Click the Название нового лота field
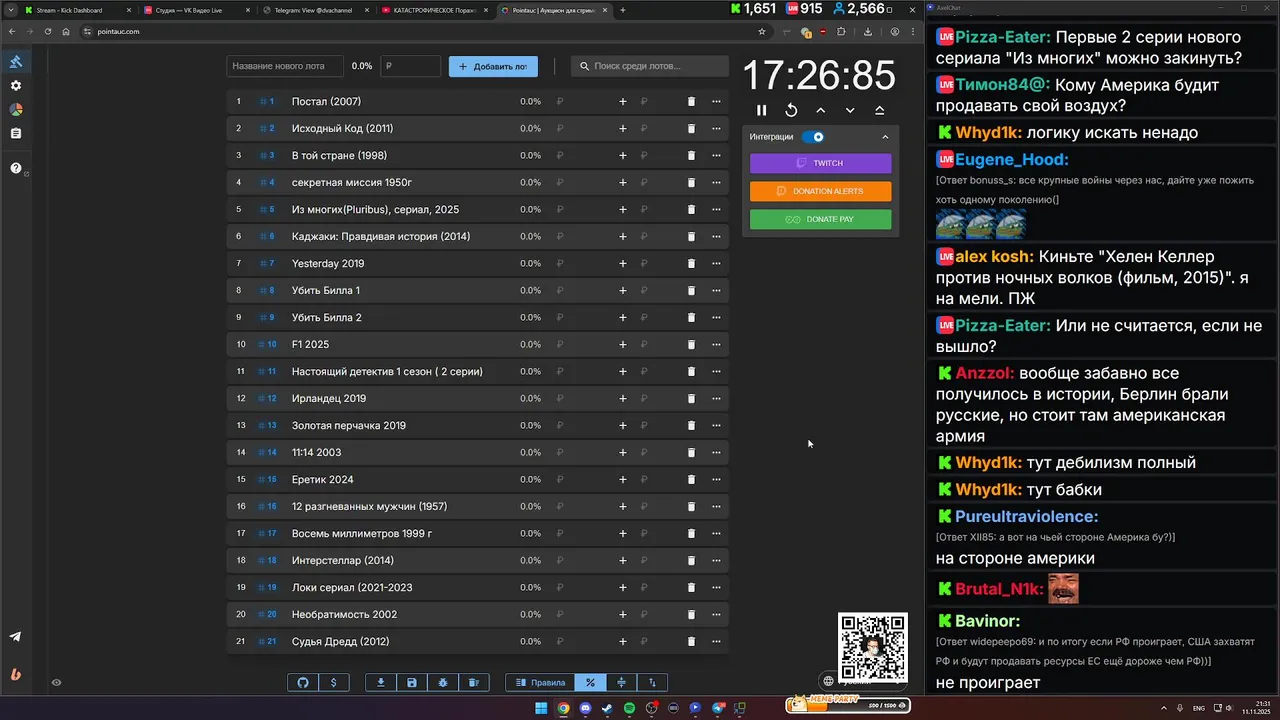 click(x=286, y=66)
